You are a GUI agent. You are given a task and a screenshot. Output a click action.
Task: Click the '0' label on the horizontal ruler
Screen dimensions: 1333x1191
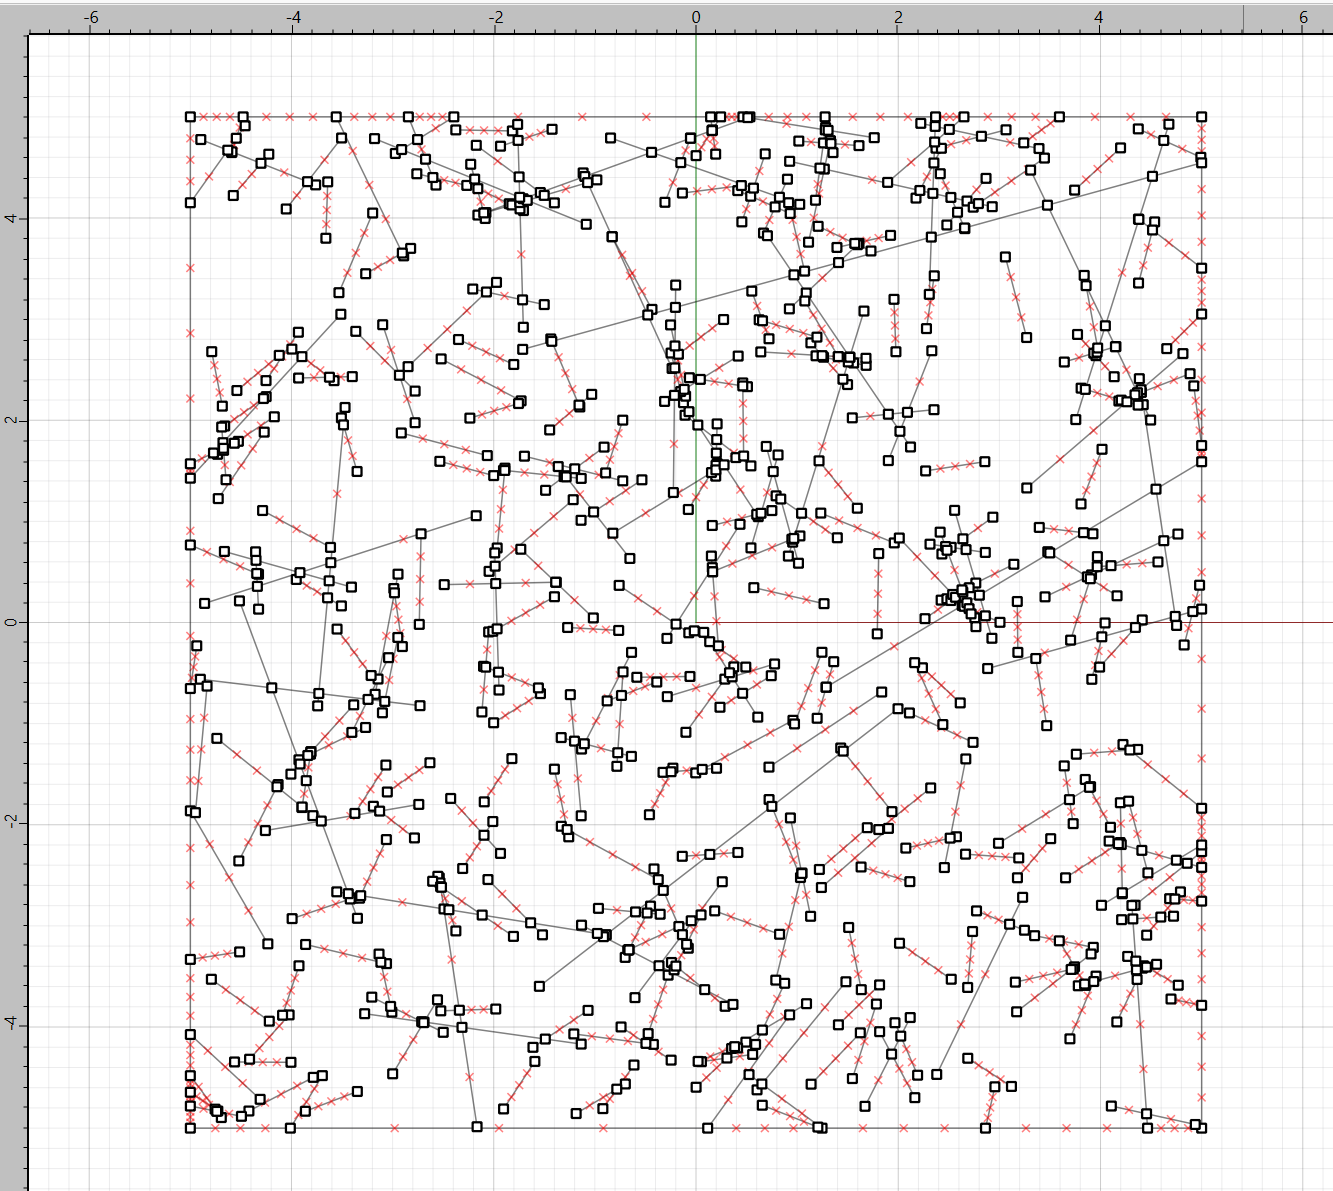pyautogui.click(x=696, y=17)
